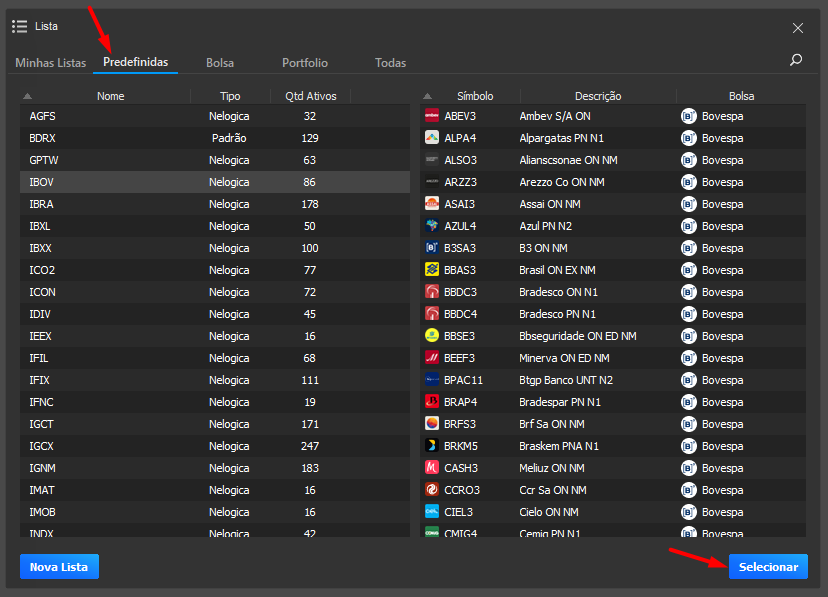Select the IMAT list name
Screen dimensions: 828x597
[42, 490]
